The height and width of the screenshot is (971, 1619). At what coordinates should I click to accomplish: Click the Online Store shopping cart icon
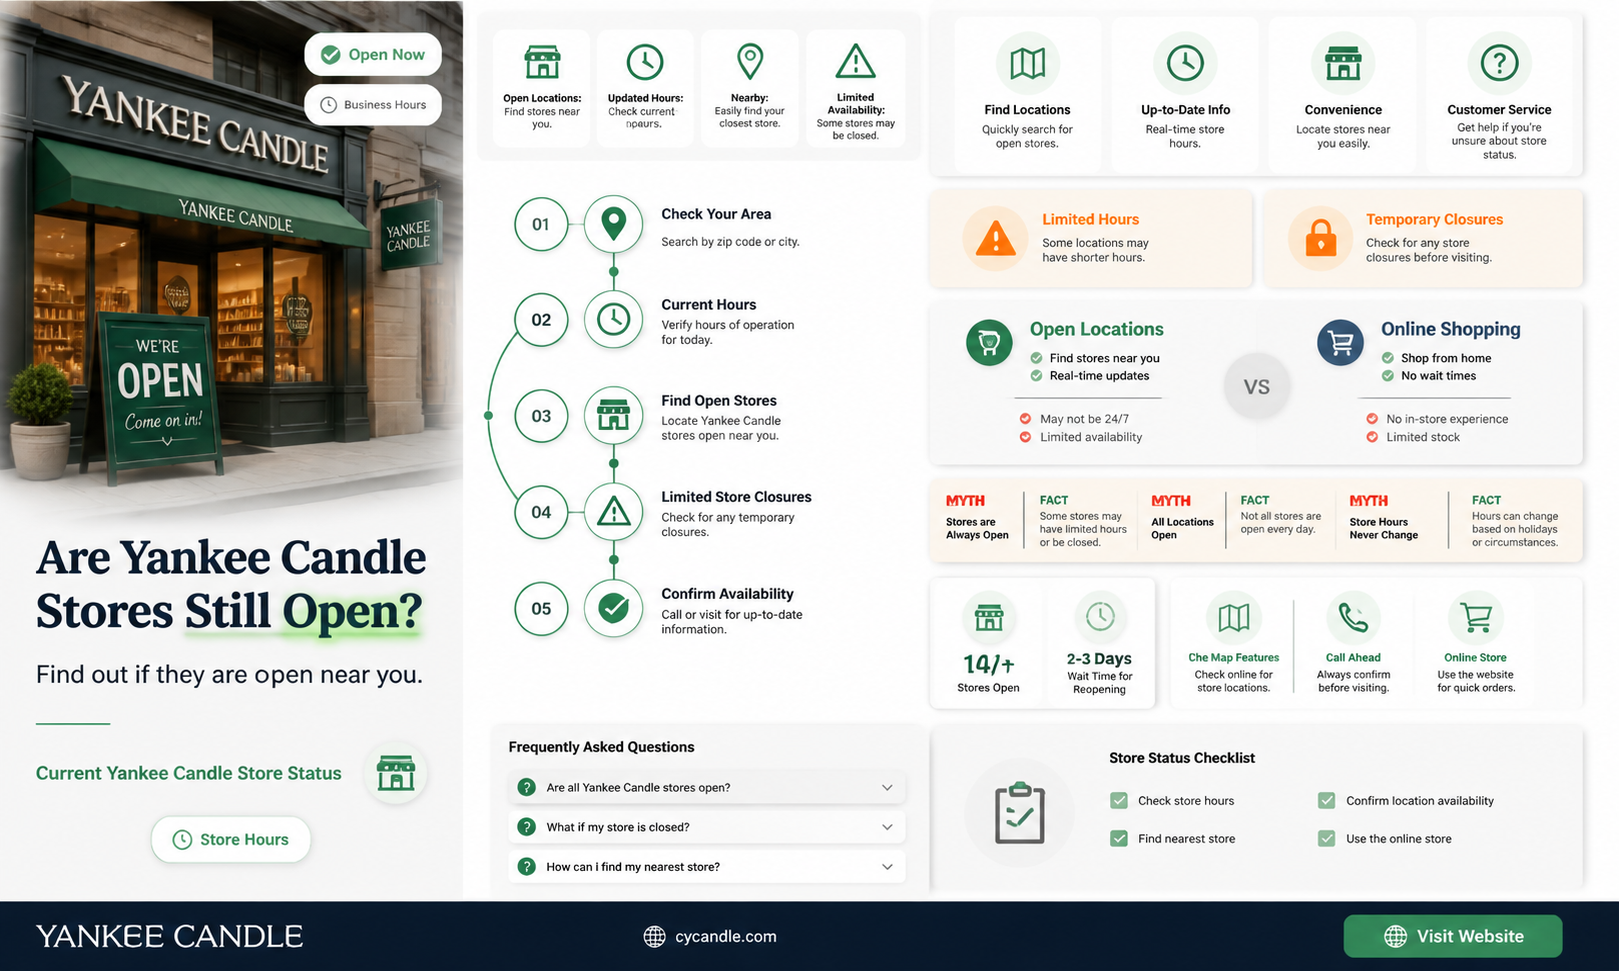pyautogui.click(x=1476, y=618)
